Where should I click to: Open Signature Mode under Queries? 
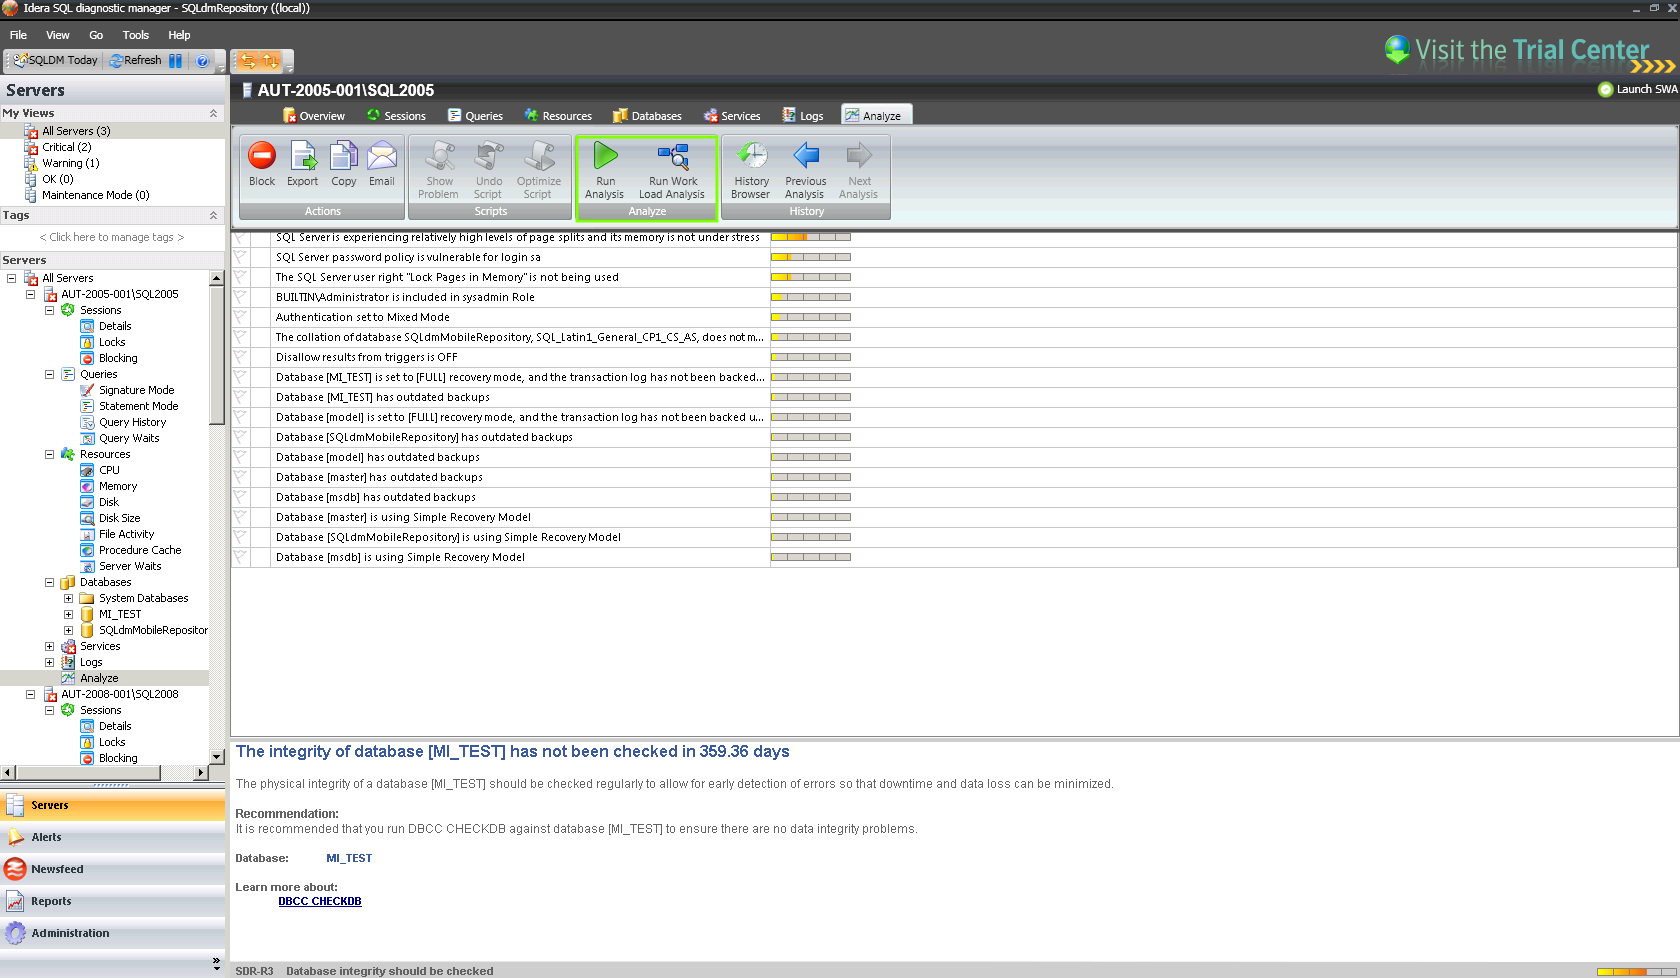tap(136, 390)
